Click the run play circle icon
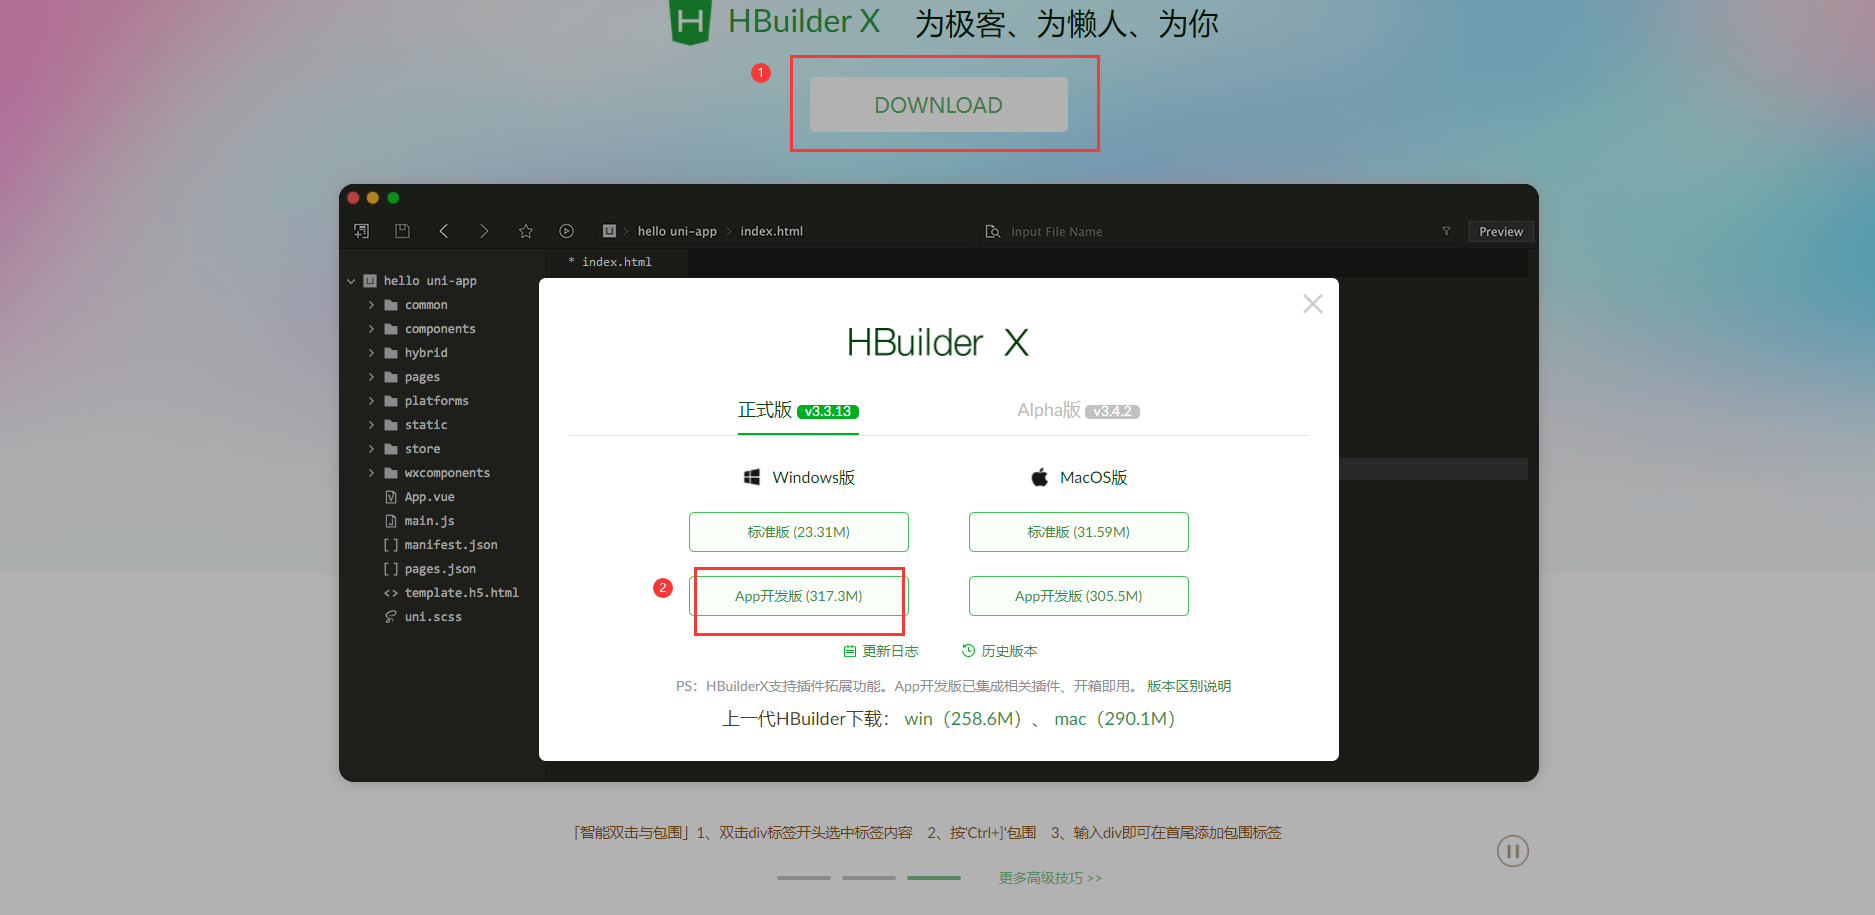This screenshot has height=915, width=1875. pos(566,231)
